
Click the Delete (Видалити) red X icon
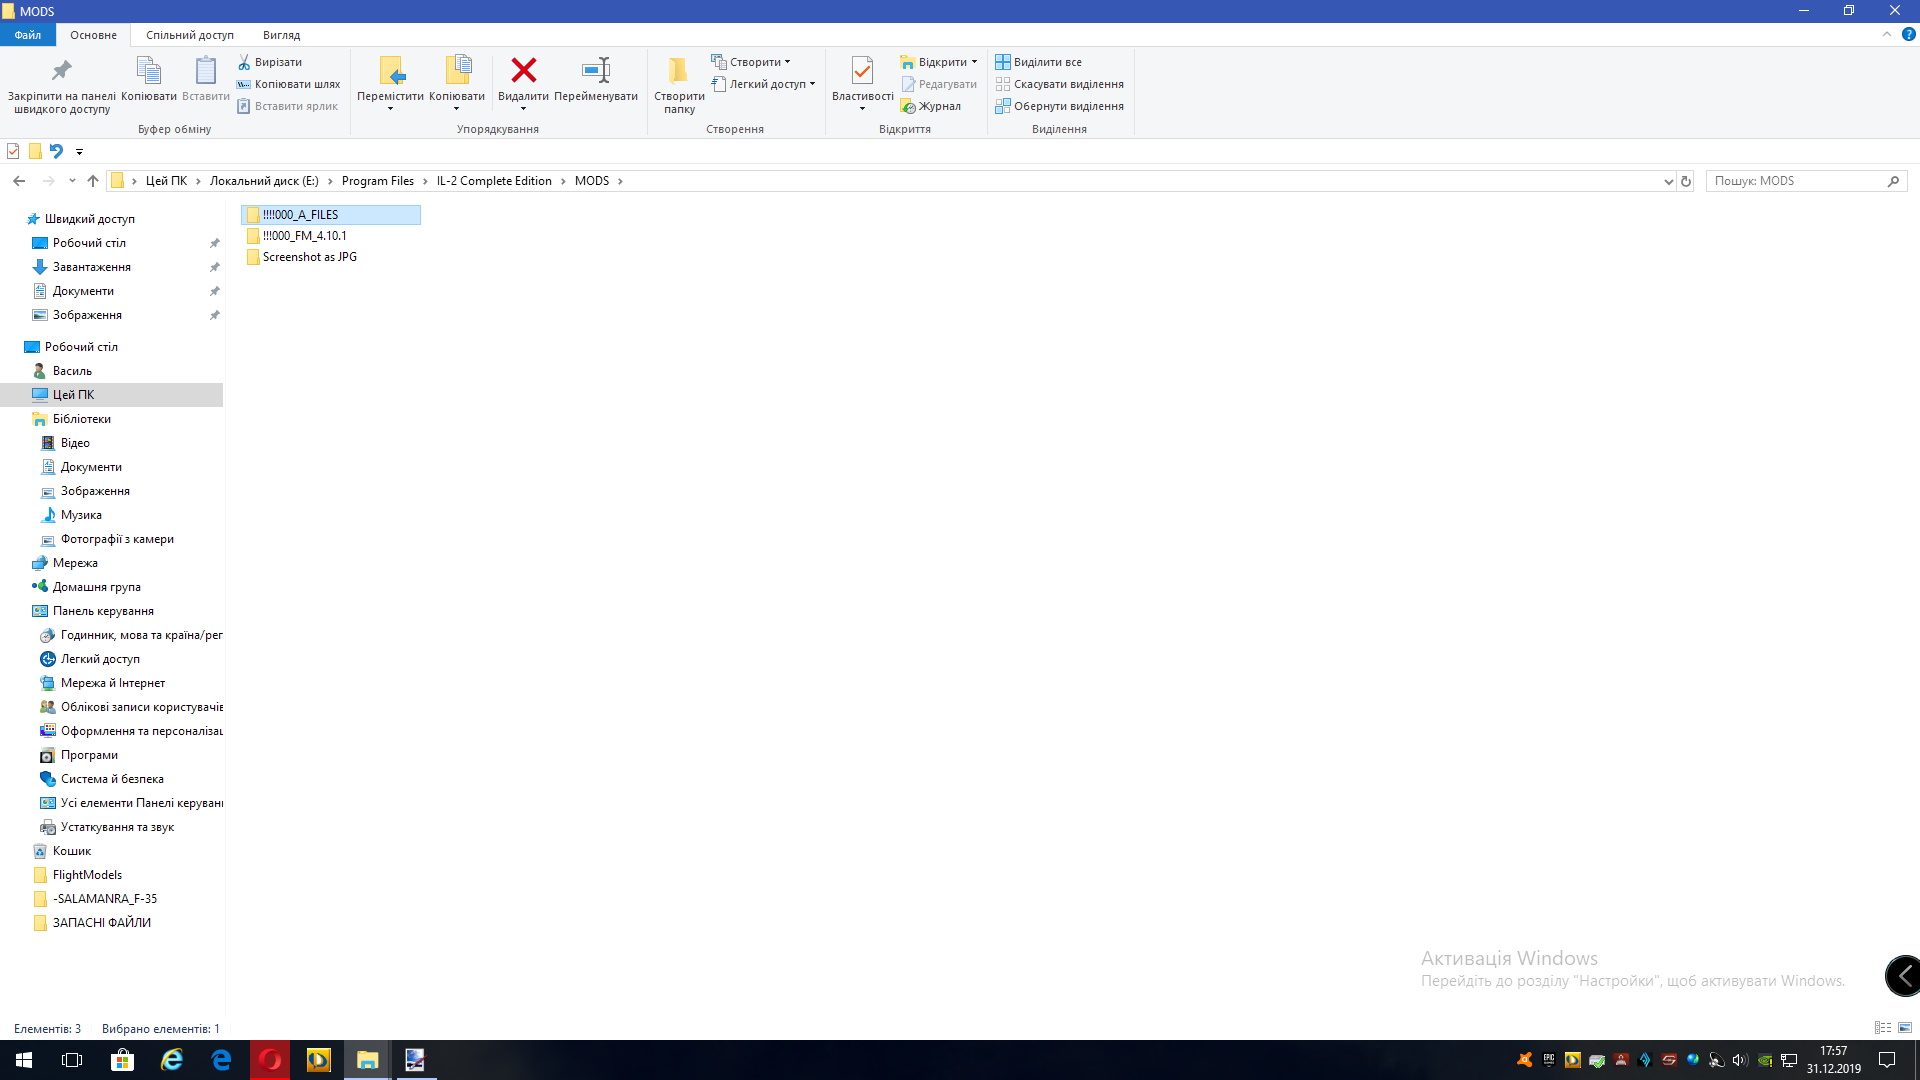523,71
